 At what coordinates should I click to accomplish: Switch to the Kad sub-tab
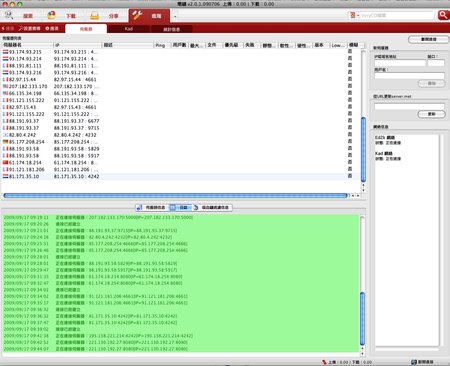point(129,29)
